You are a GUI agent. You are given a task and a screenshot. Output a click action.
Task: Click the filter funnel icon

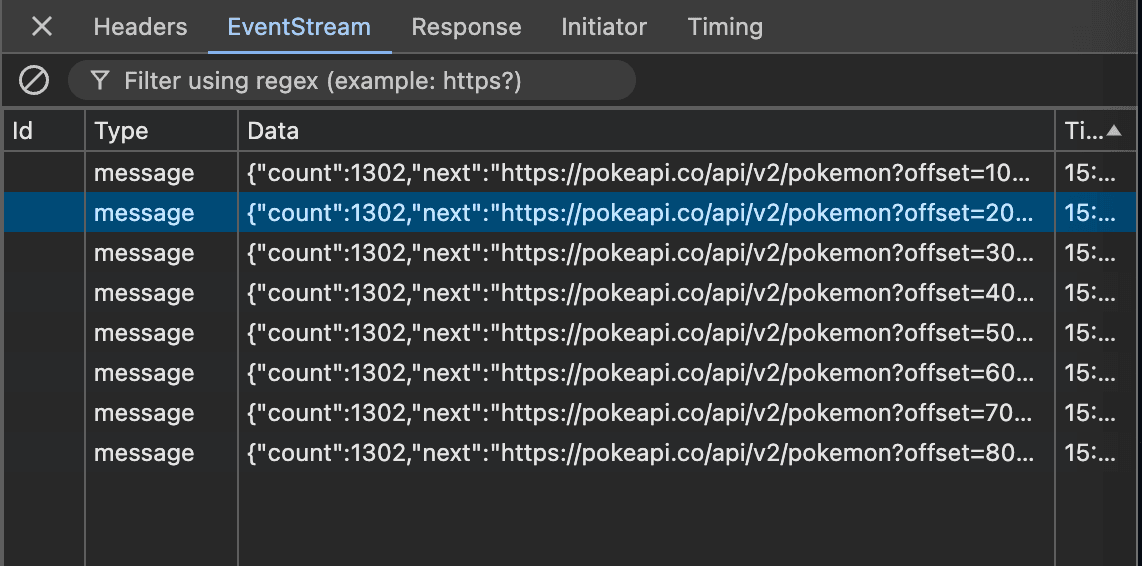(101, 80)
